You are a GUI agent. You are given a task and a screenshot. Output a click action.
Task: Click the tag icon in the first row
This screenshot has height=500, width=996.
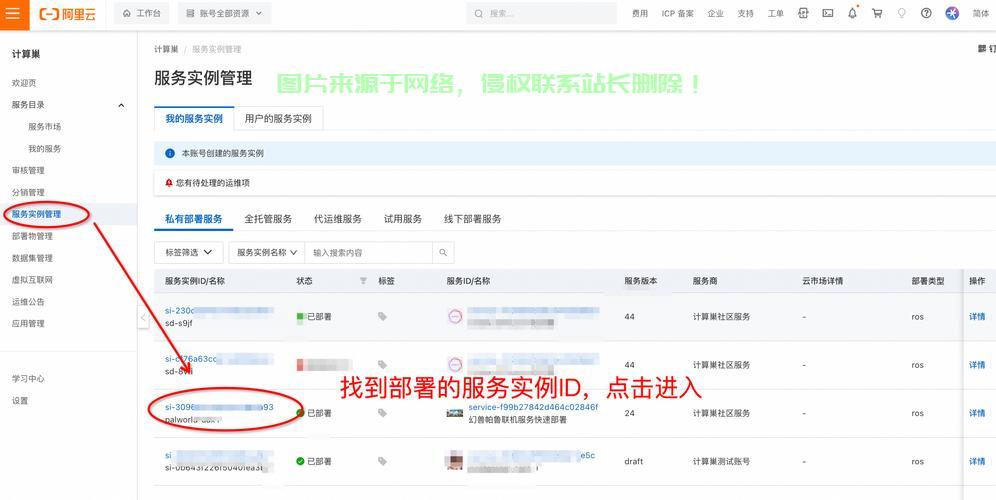[382, 317]
